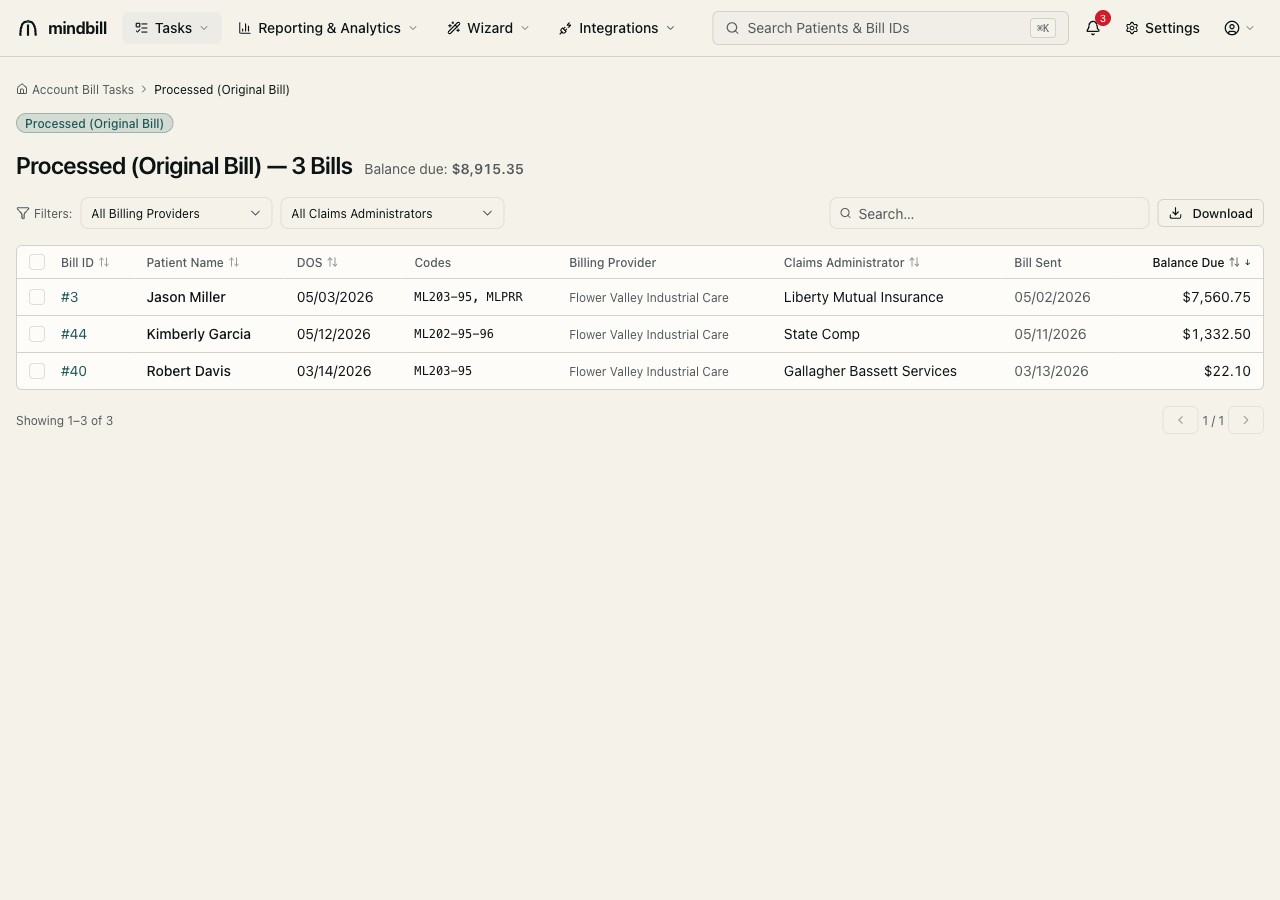Expand the Tasks menu
This screenshot has width=1280, height=900.
click(x=172, y=28)
